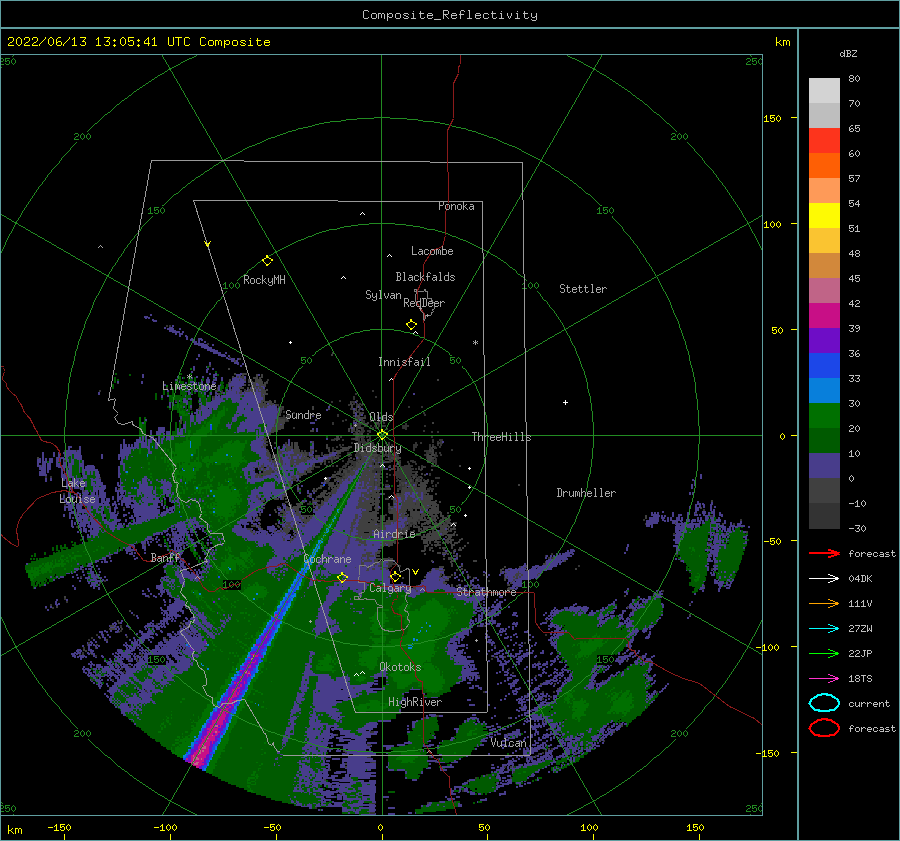Pick the light gray 70-80 dBZ swatch
Screen dimensions: 900x841
click(x=824, y=91)
